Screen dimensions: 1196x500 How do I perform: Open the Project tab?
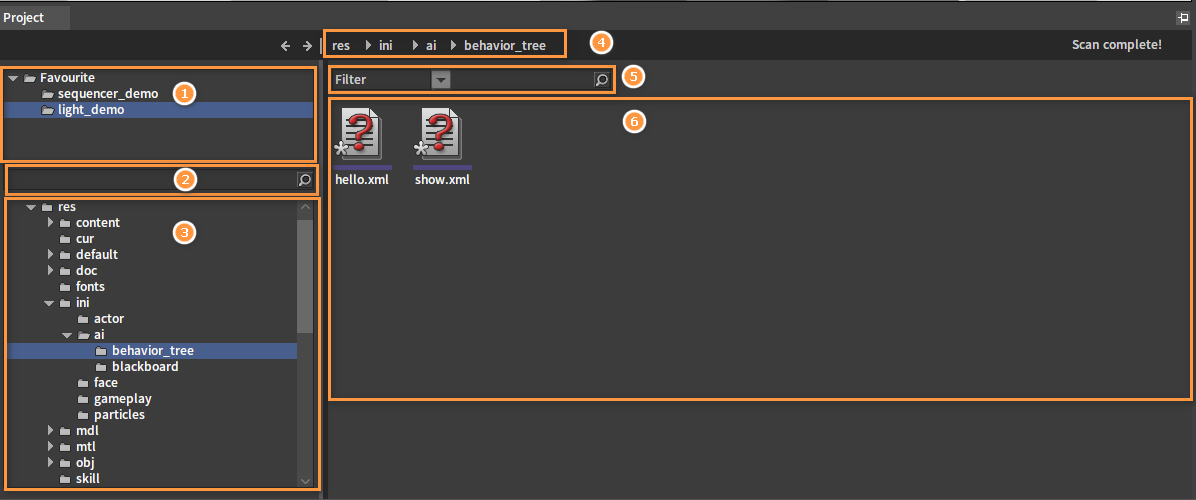[x=23, y=18]
